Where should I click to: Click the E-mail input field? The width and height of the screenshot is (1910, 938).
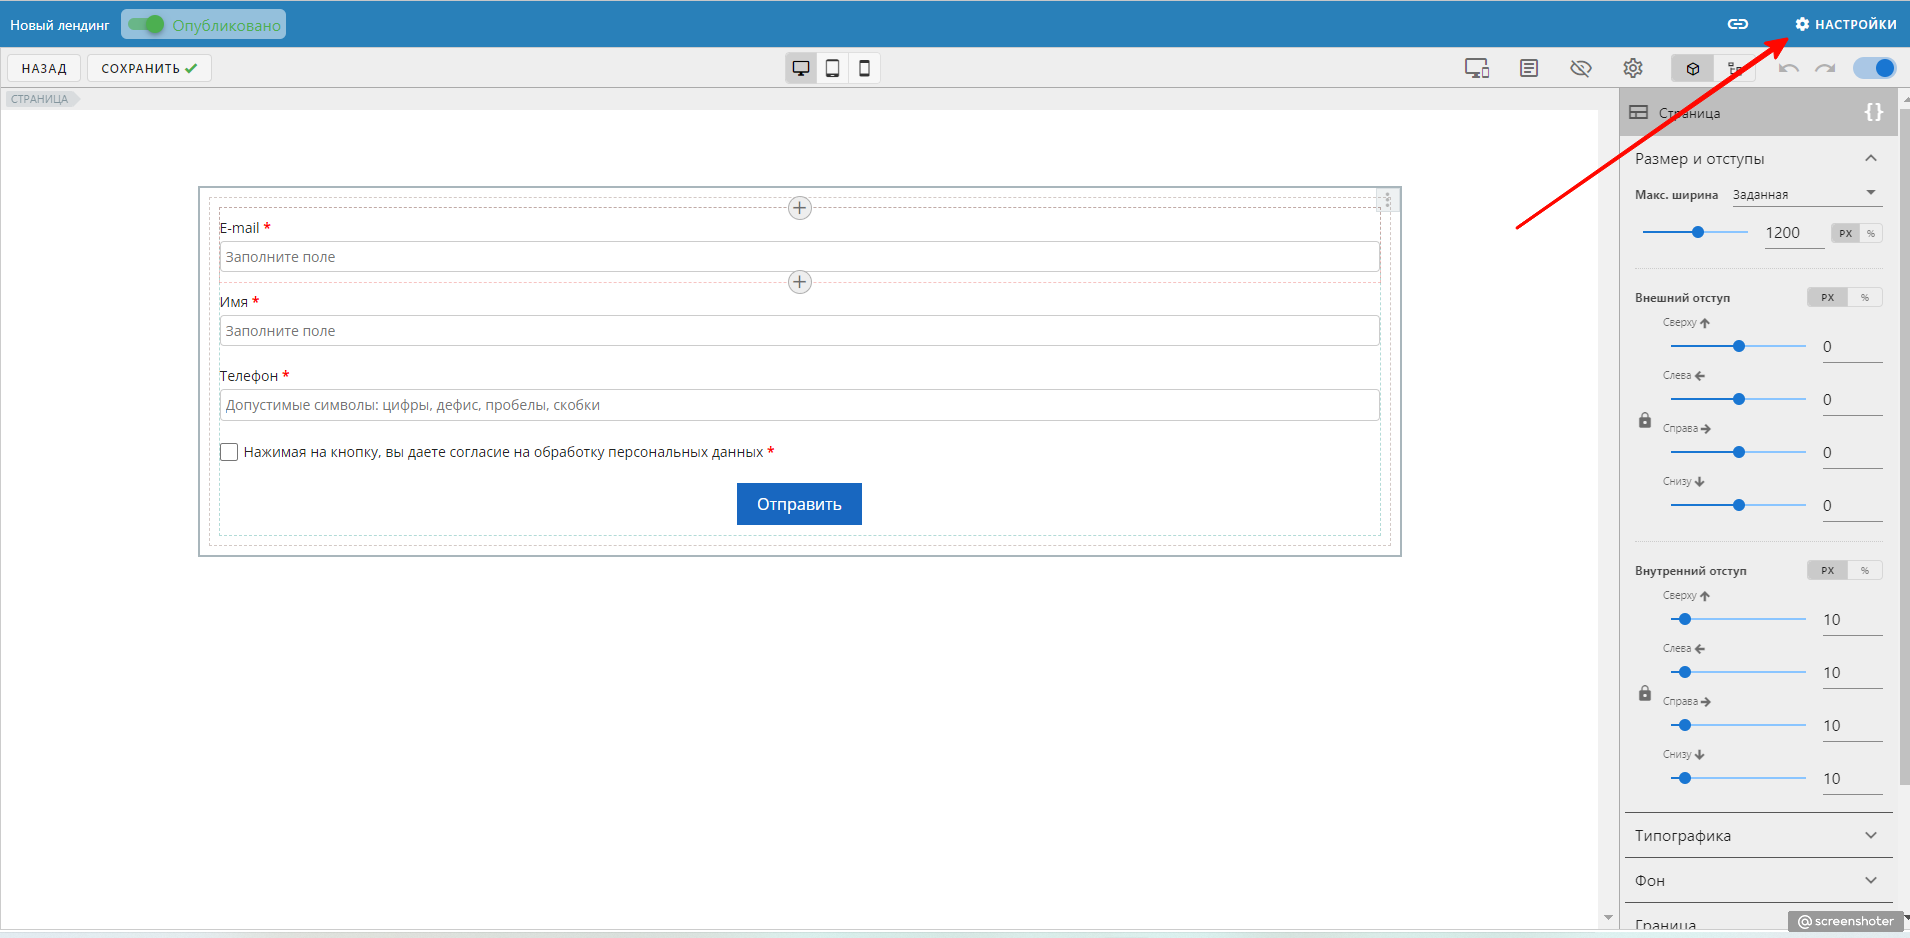[x=799, y=257]
